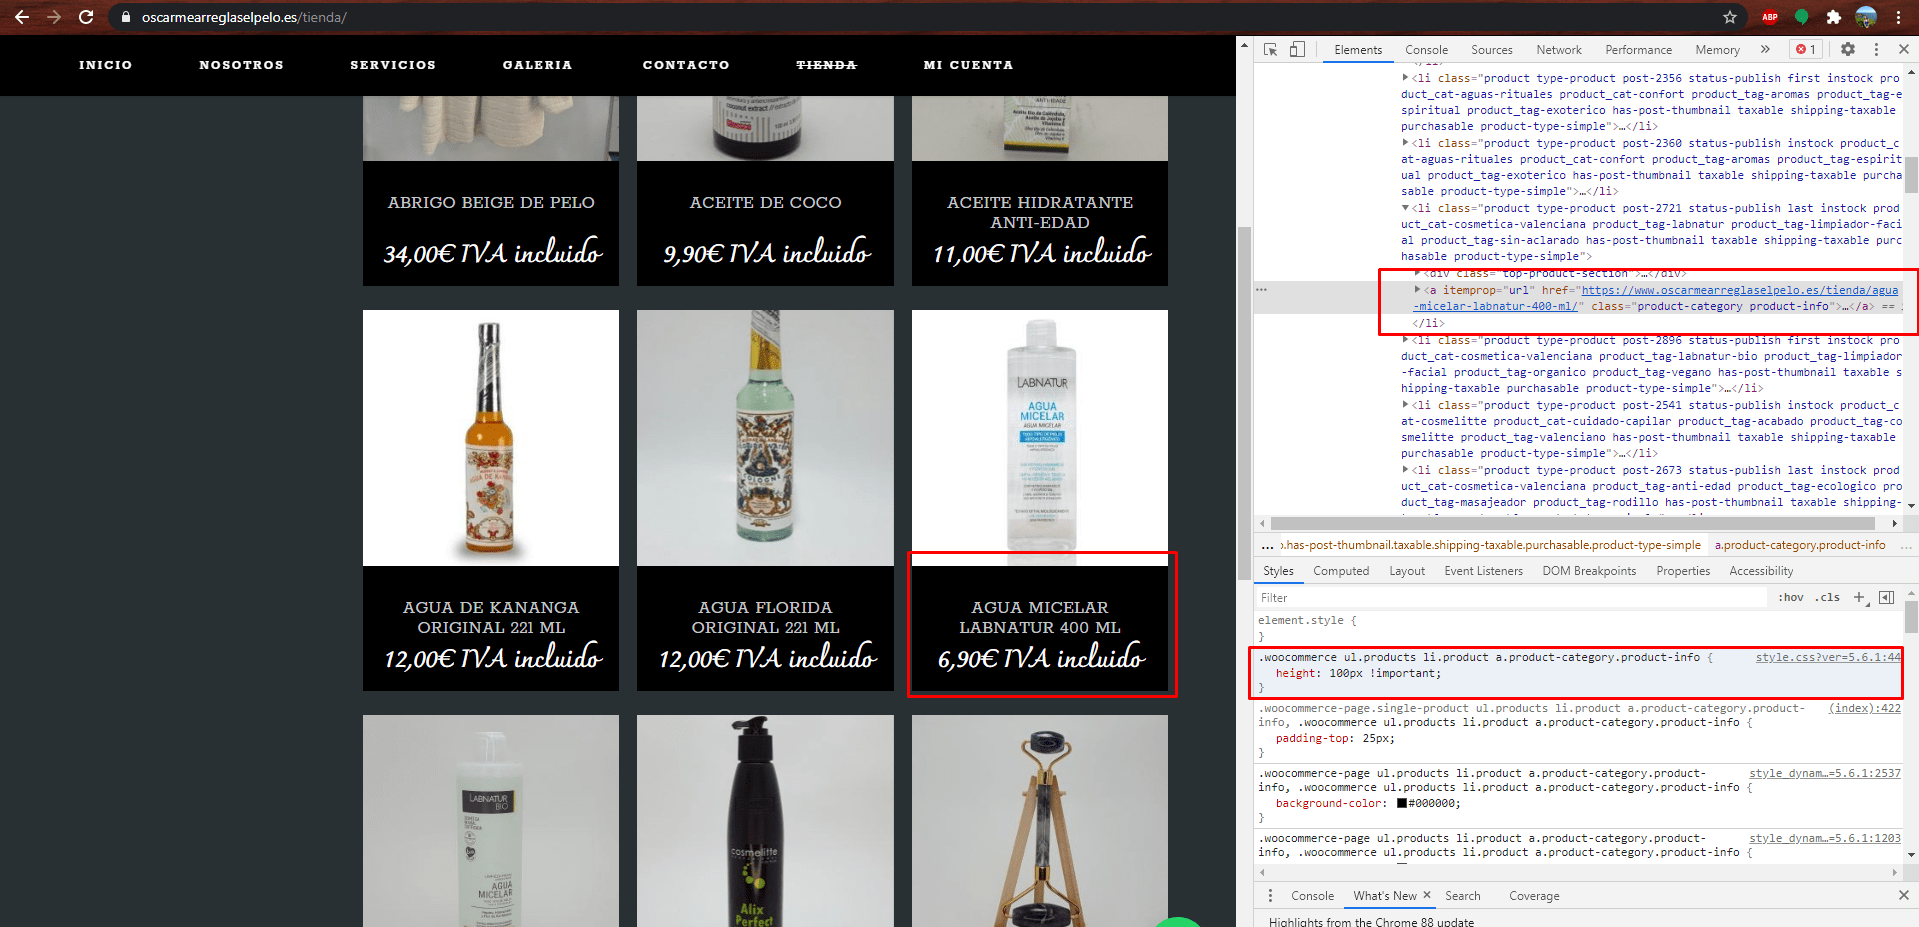The width and height of the screenshot is (1919, 927).
Task: Open the AdBlock Plus extension
Action: (1770, 17)
